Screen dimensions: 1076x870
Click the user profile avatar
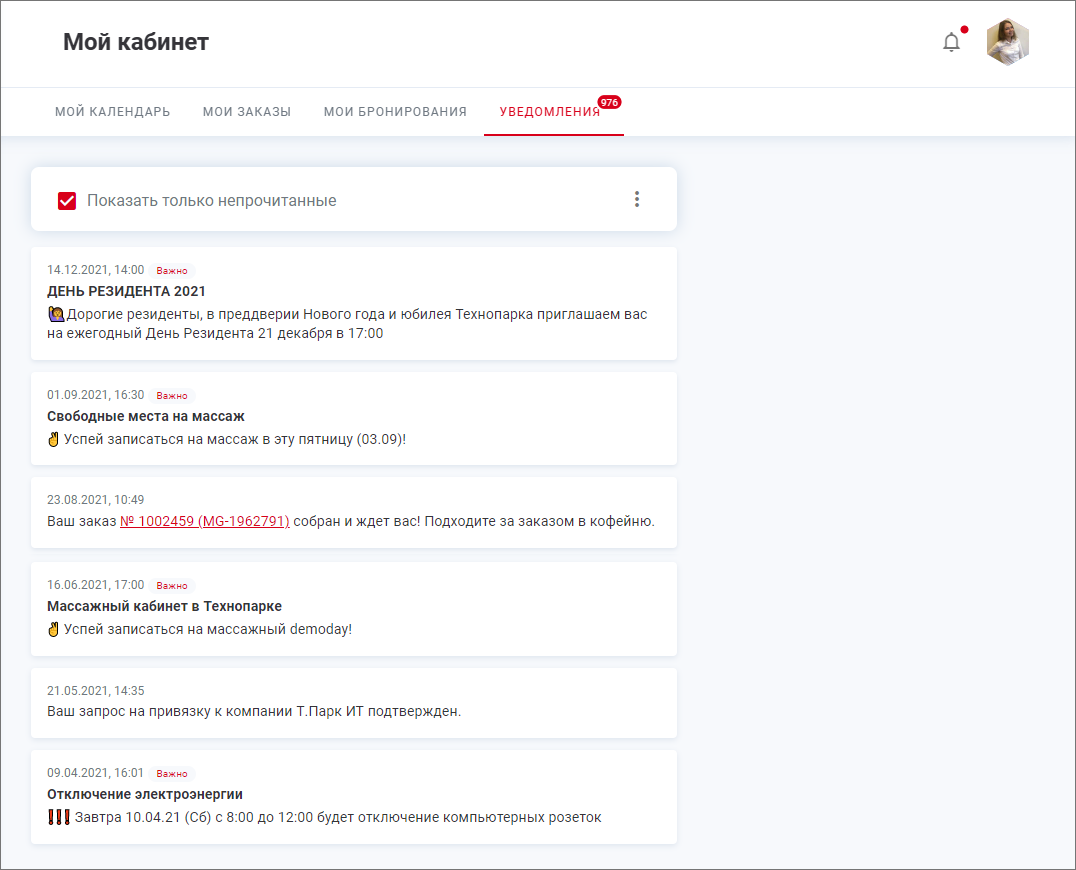[1007, 42]
